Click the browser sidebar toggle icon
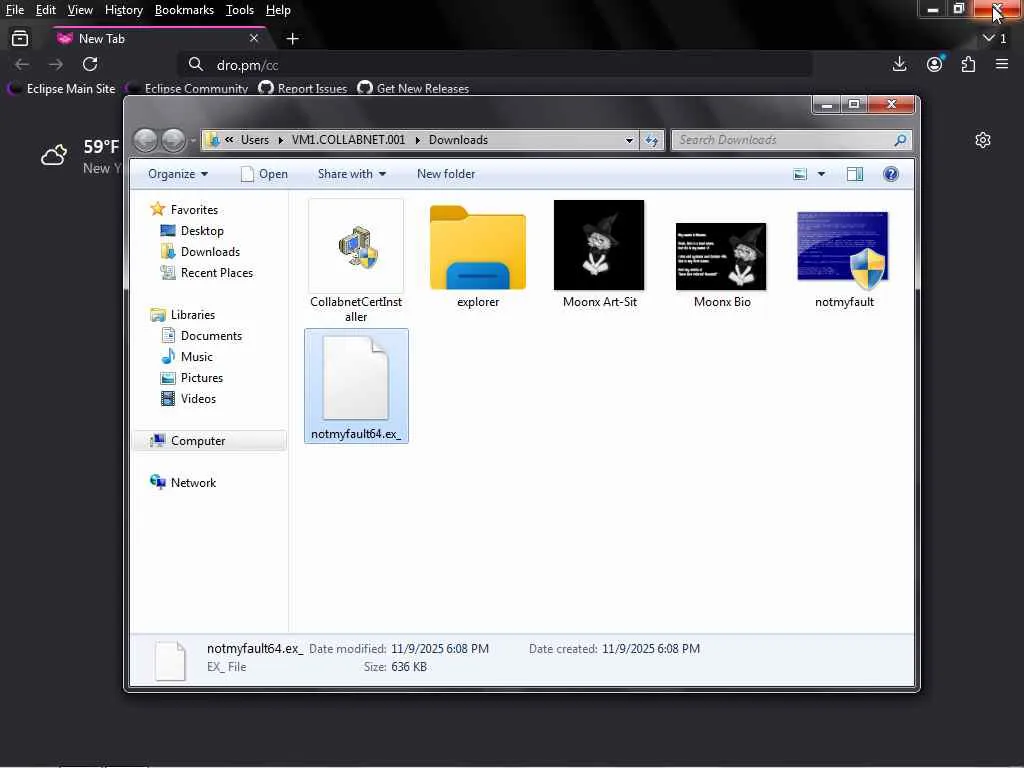 pos(20,39)
